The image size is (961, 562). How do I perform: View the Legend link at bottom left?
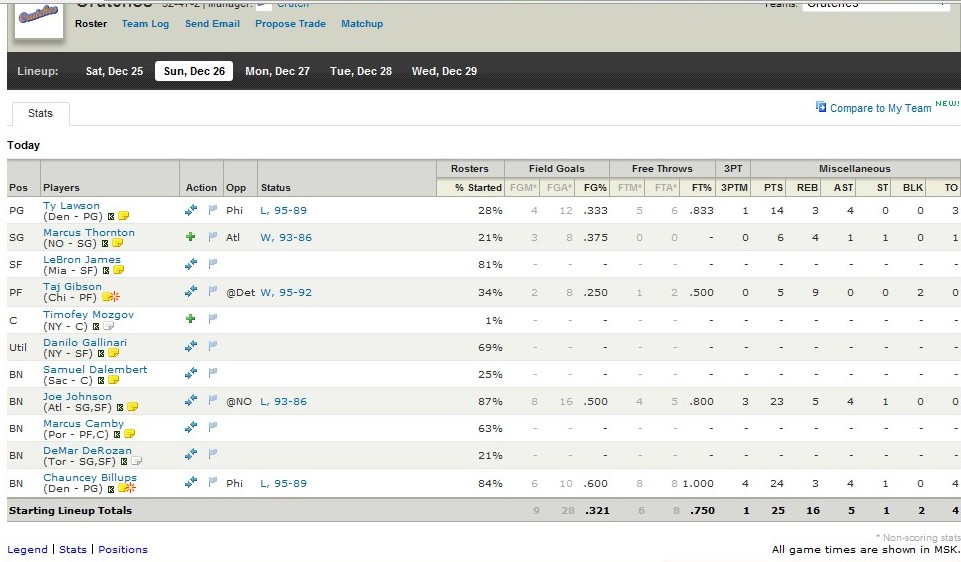27,549
